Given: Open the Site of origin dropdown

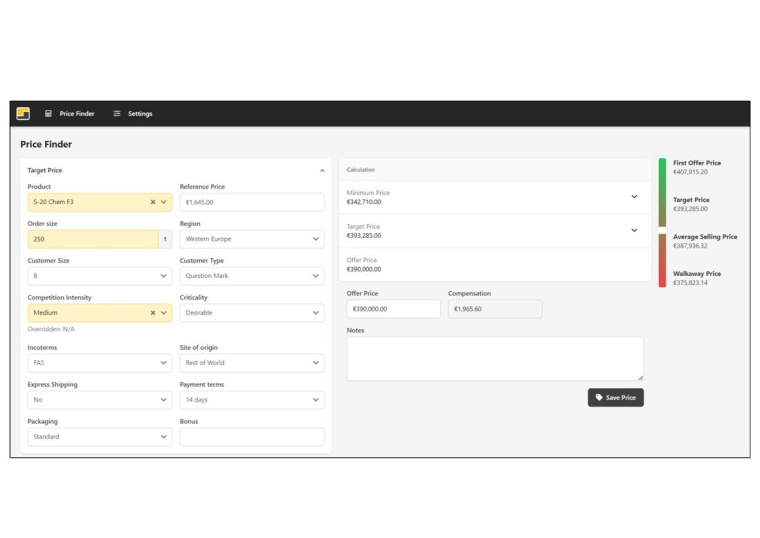Looking at the screenshot, I should [x=252, y=363].
